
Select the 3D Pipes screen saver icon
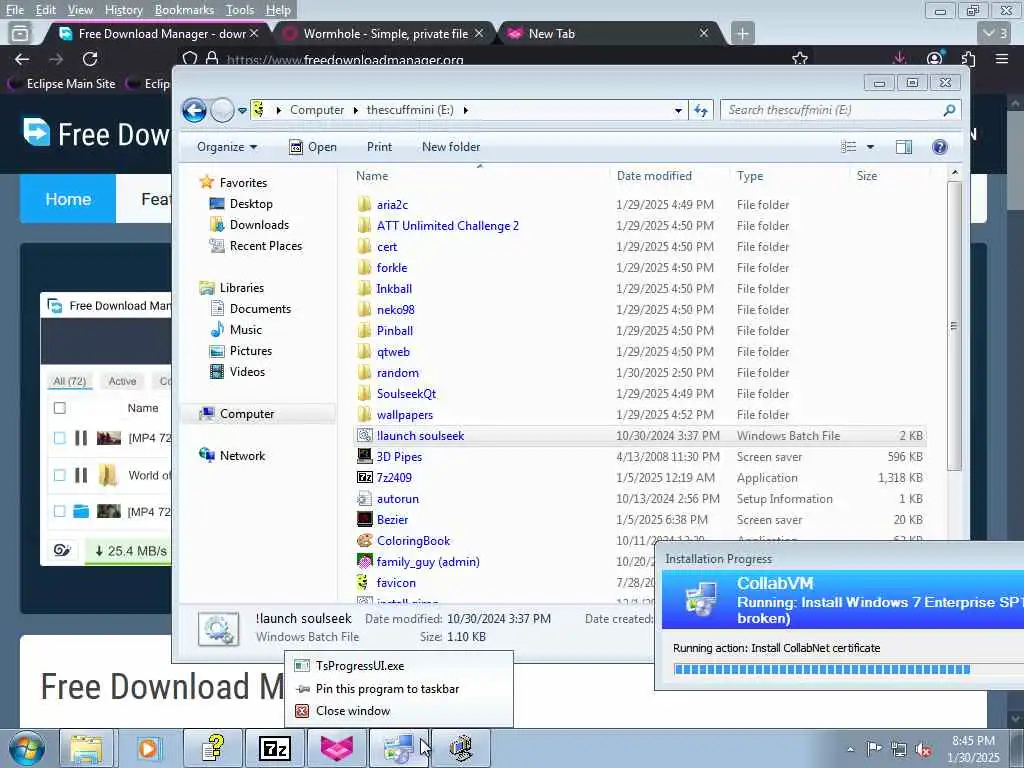364,456
